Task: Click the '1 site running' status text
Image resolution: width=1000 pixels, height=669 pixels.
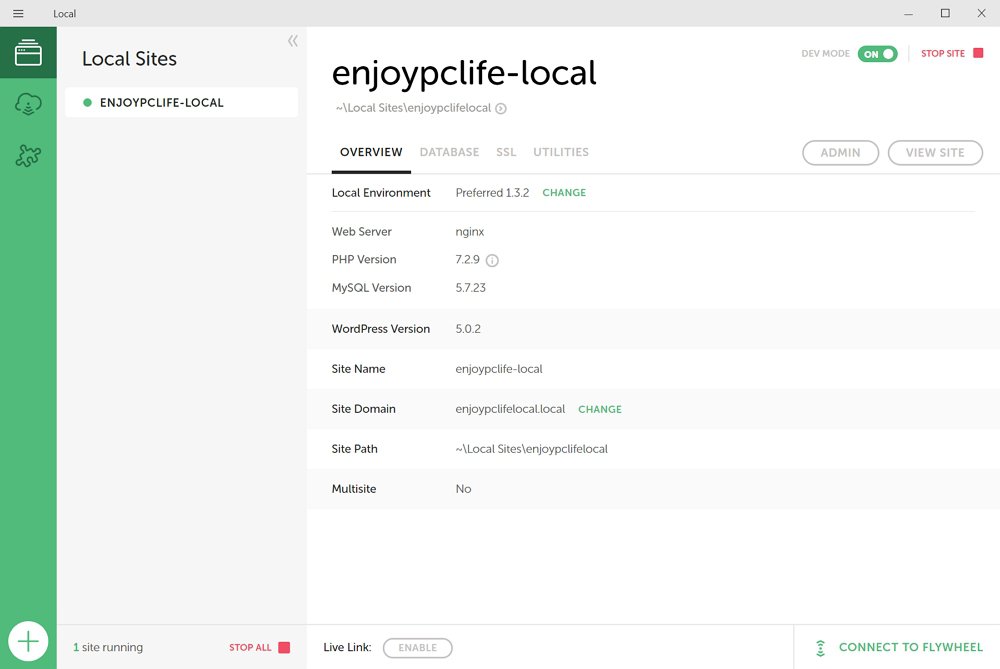Action: (x=108, y=647)
